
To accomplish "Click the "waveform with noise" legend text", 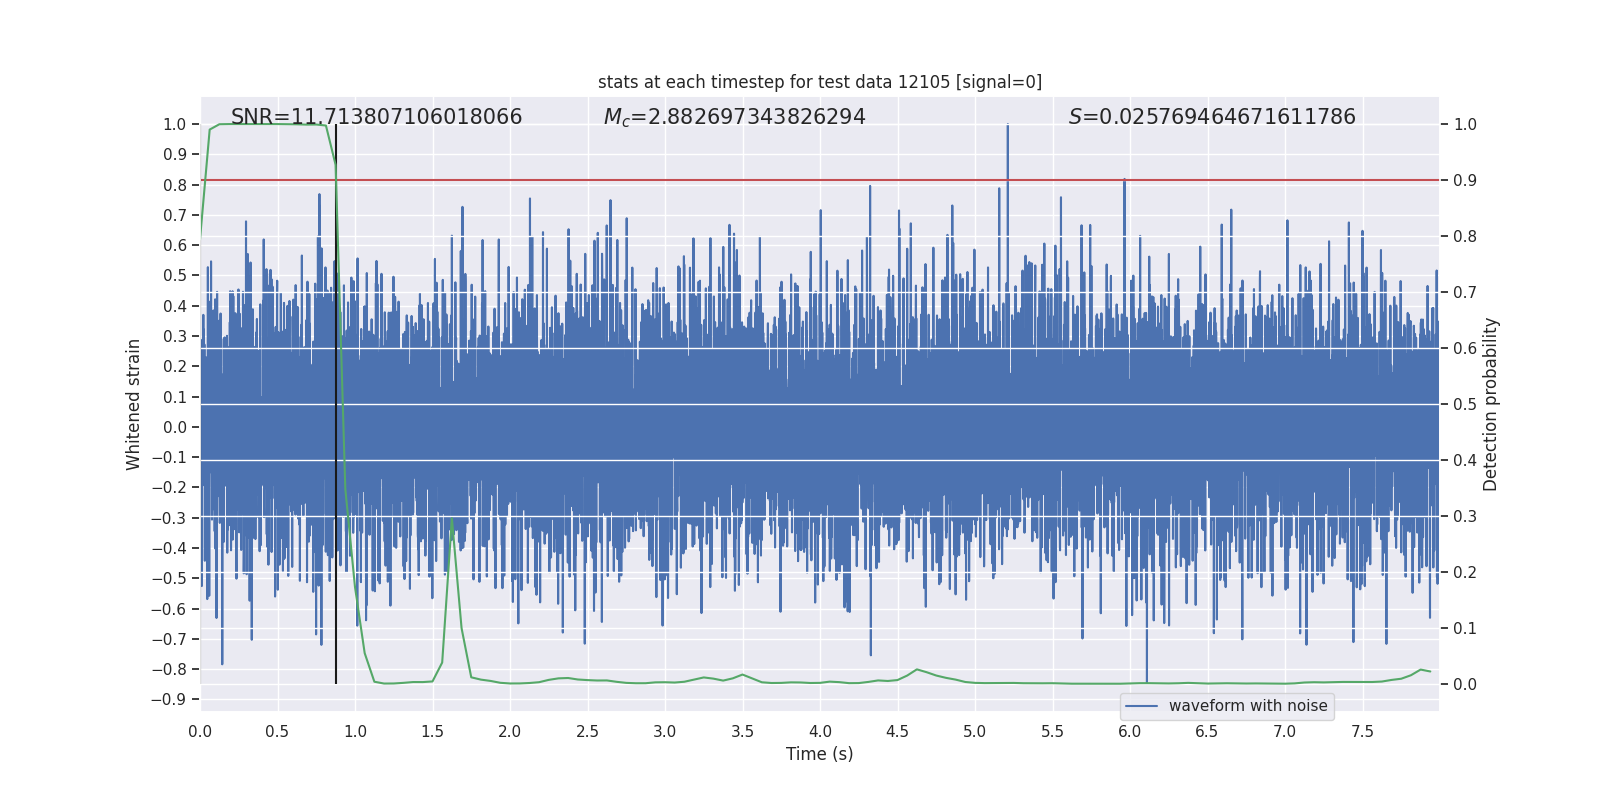I will tap(1247, 706).
